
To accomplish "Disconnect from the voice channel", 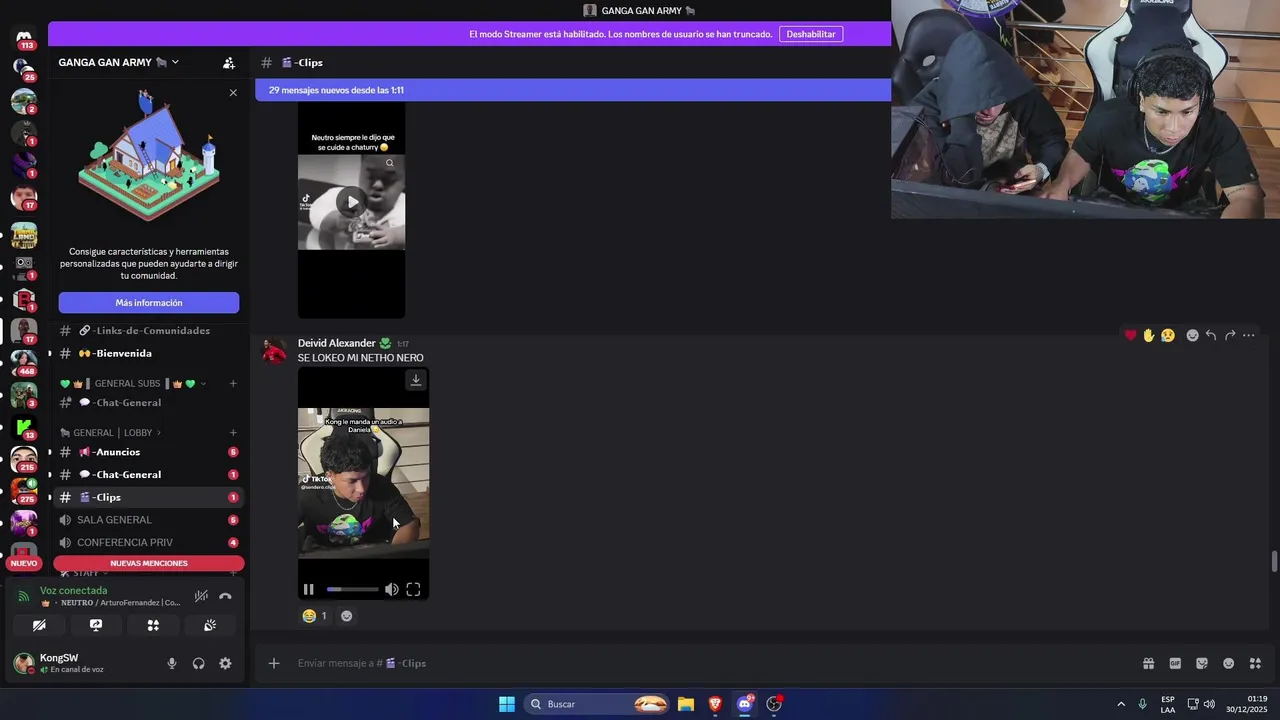I will point(226,596).
